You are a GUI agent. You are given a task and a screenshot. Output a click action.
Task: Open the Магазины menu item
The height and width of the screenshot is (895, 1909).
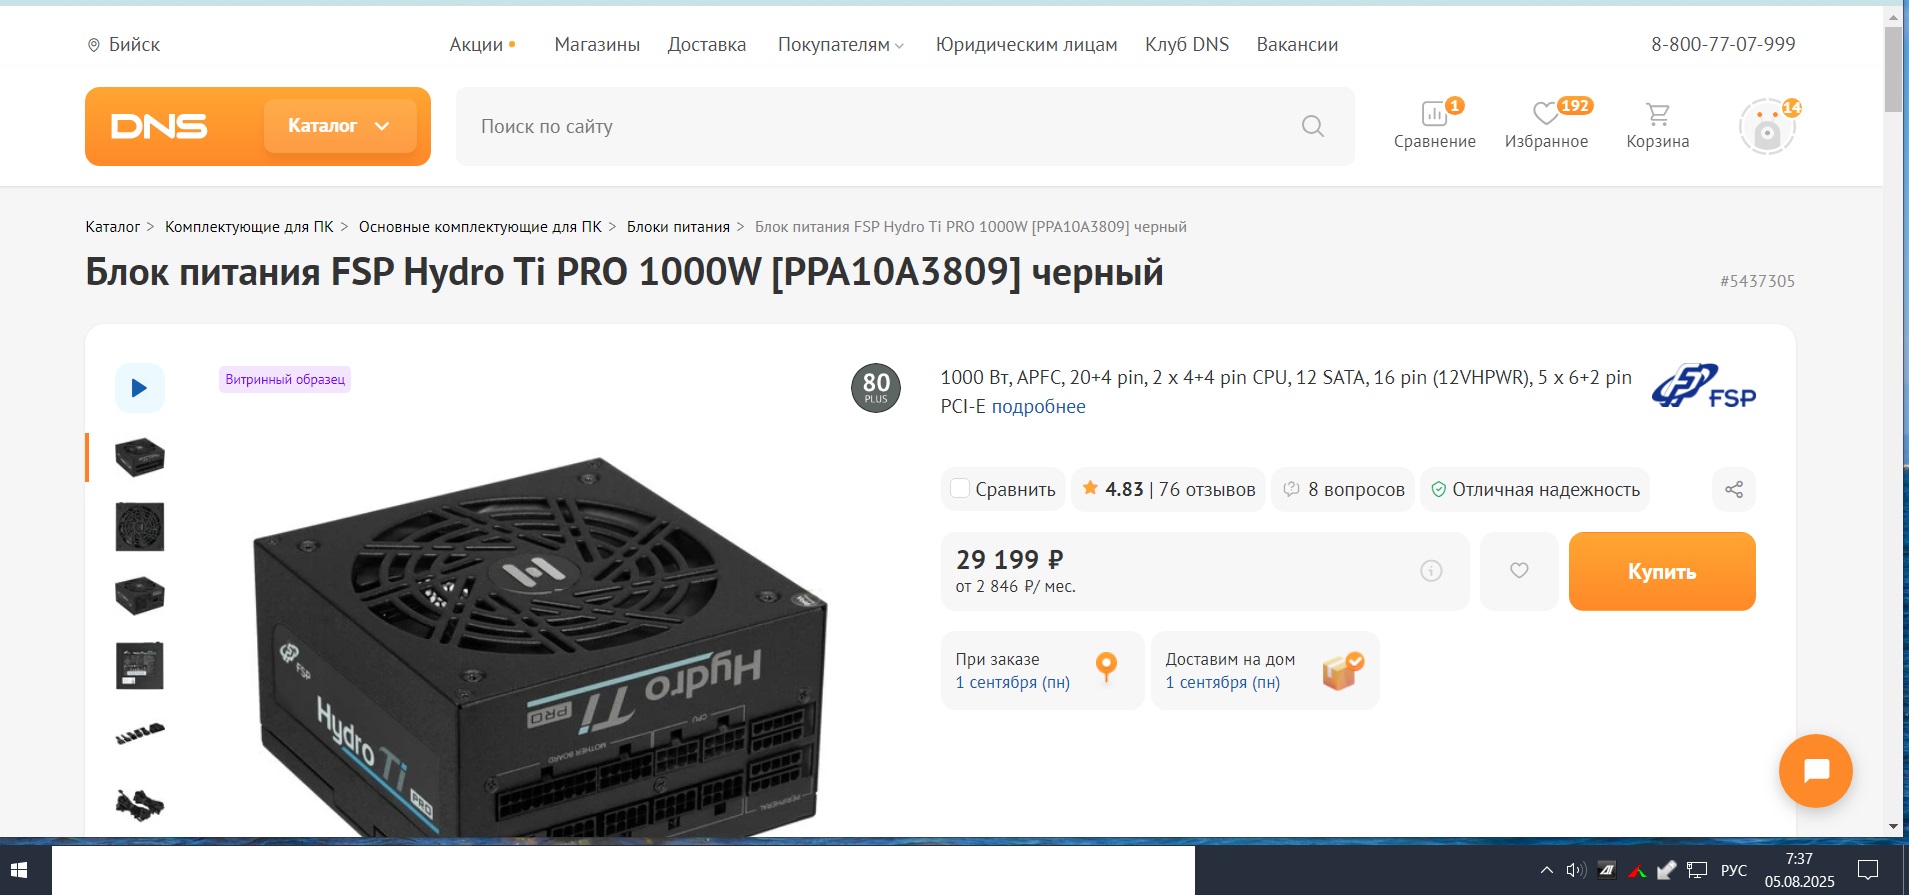coord(597,45)
